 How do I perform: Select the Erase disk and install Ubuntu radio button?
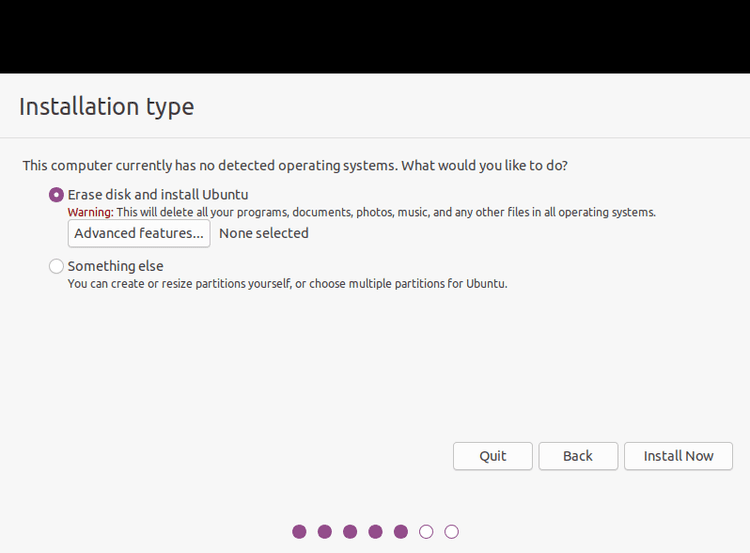pos(56,195)
